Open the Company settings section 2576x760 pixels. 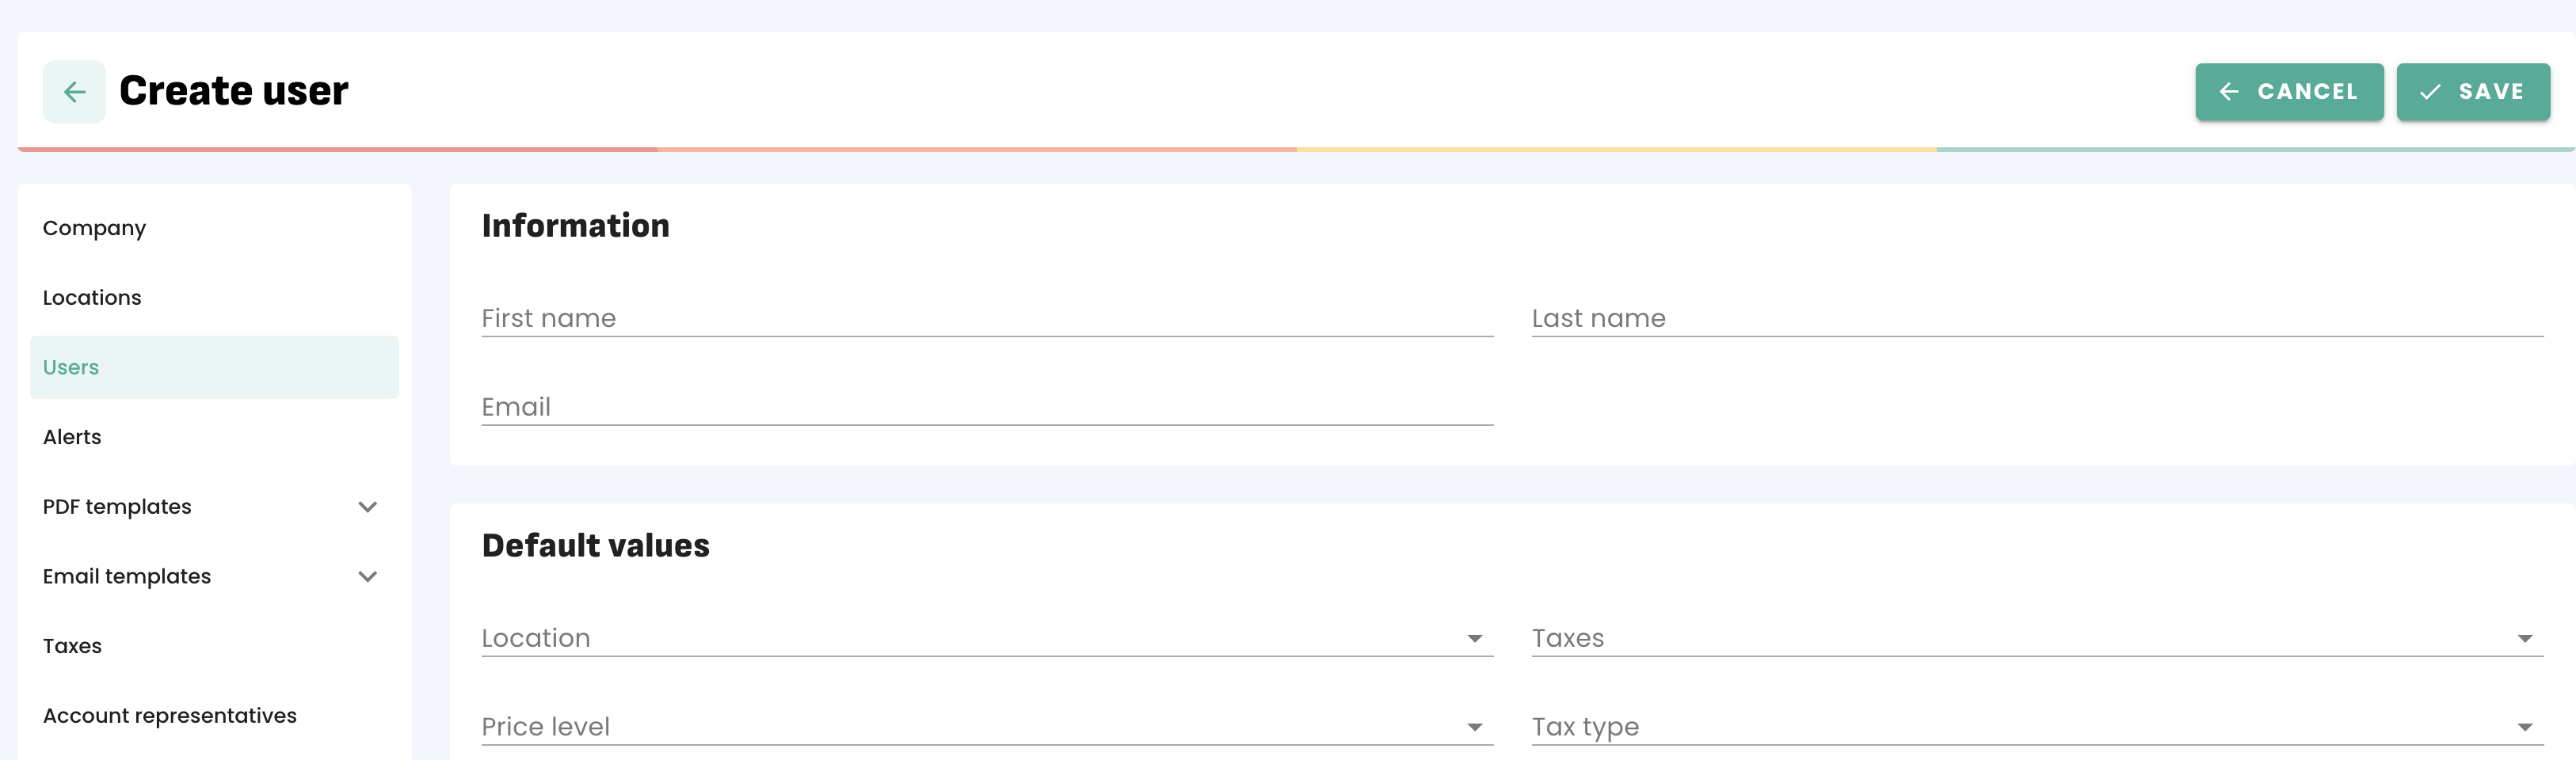click(94, 228)
